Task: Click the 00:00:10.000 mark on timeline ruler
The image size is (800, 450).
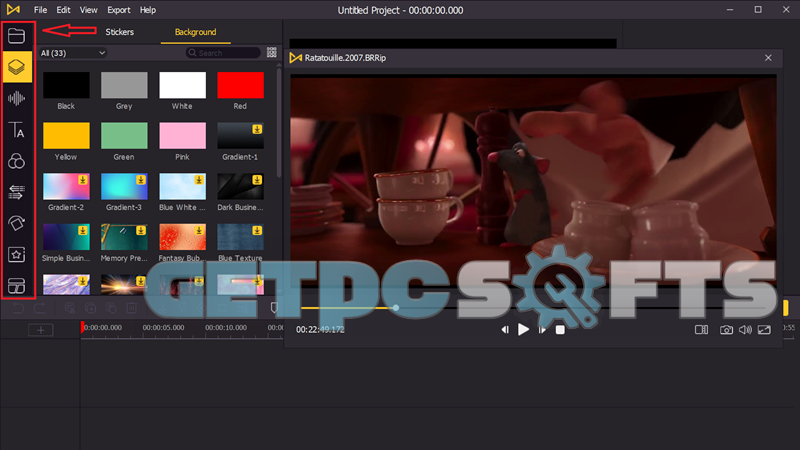Action: 226,328
